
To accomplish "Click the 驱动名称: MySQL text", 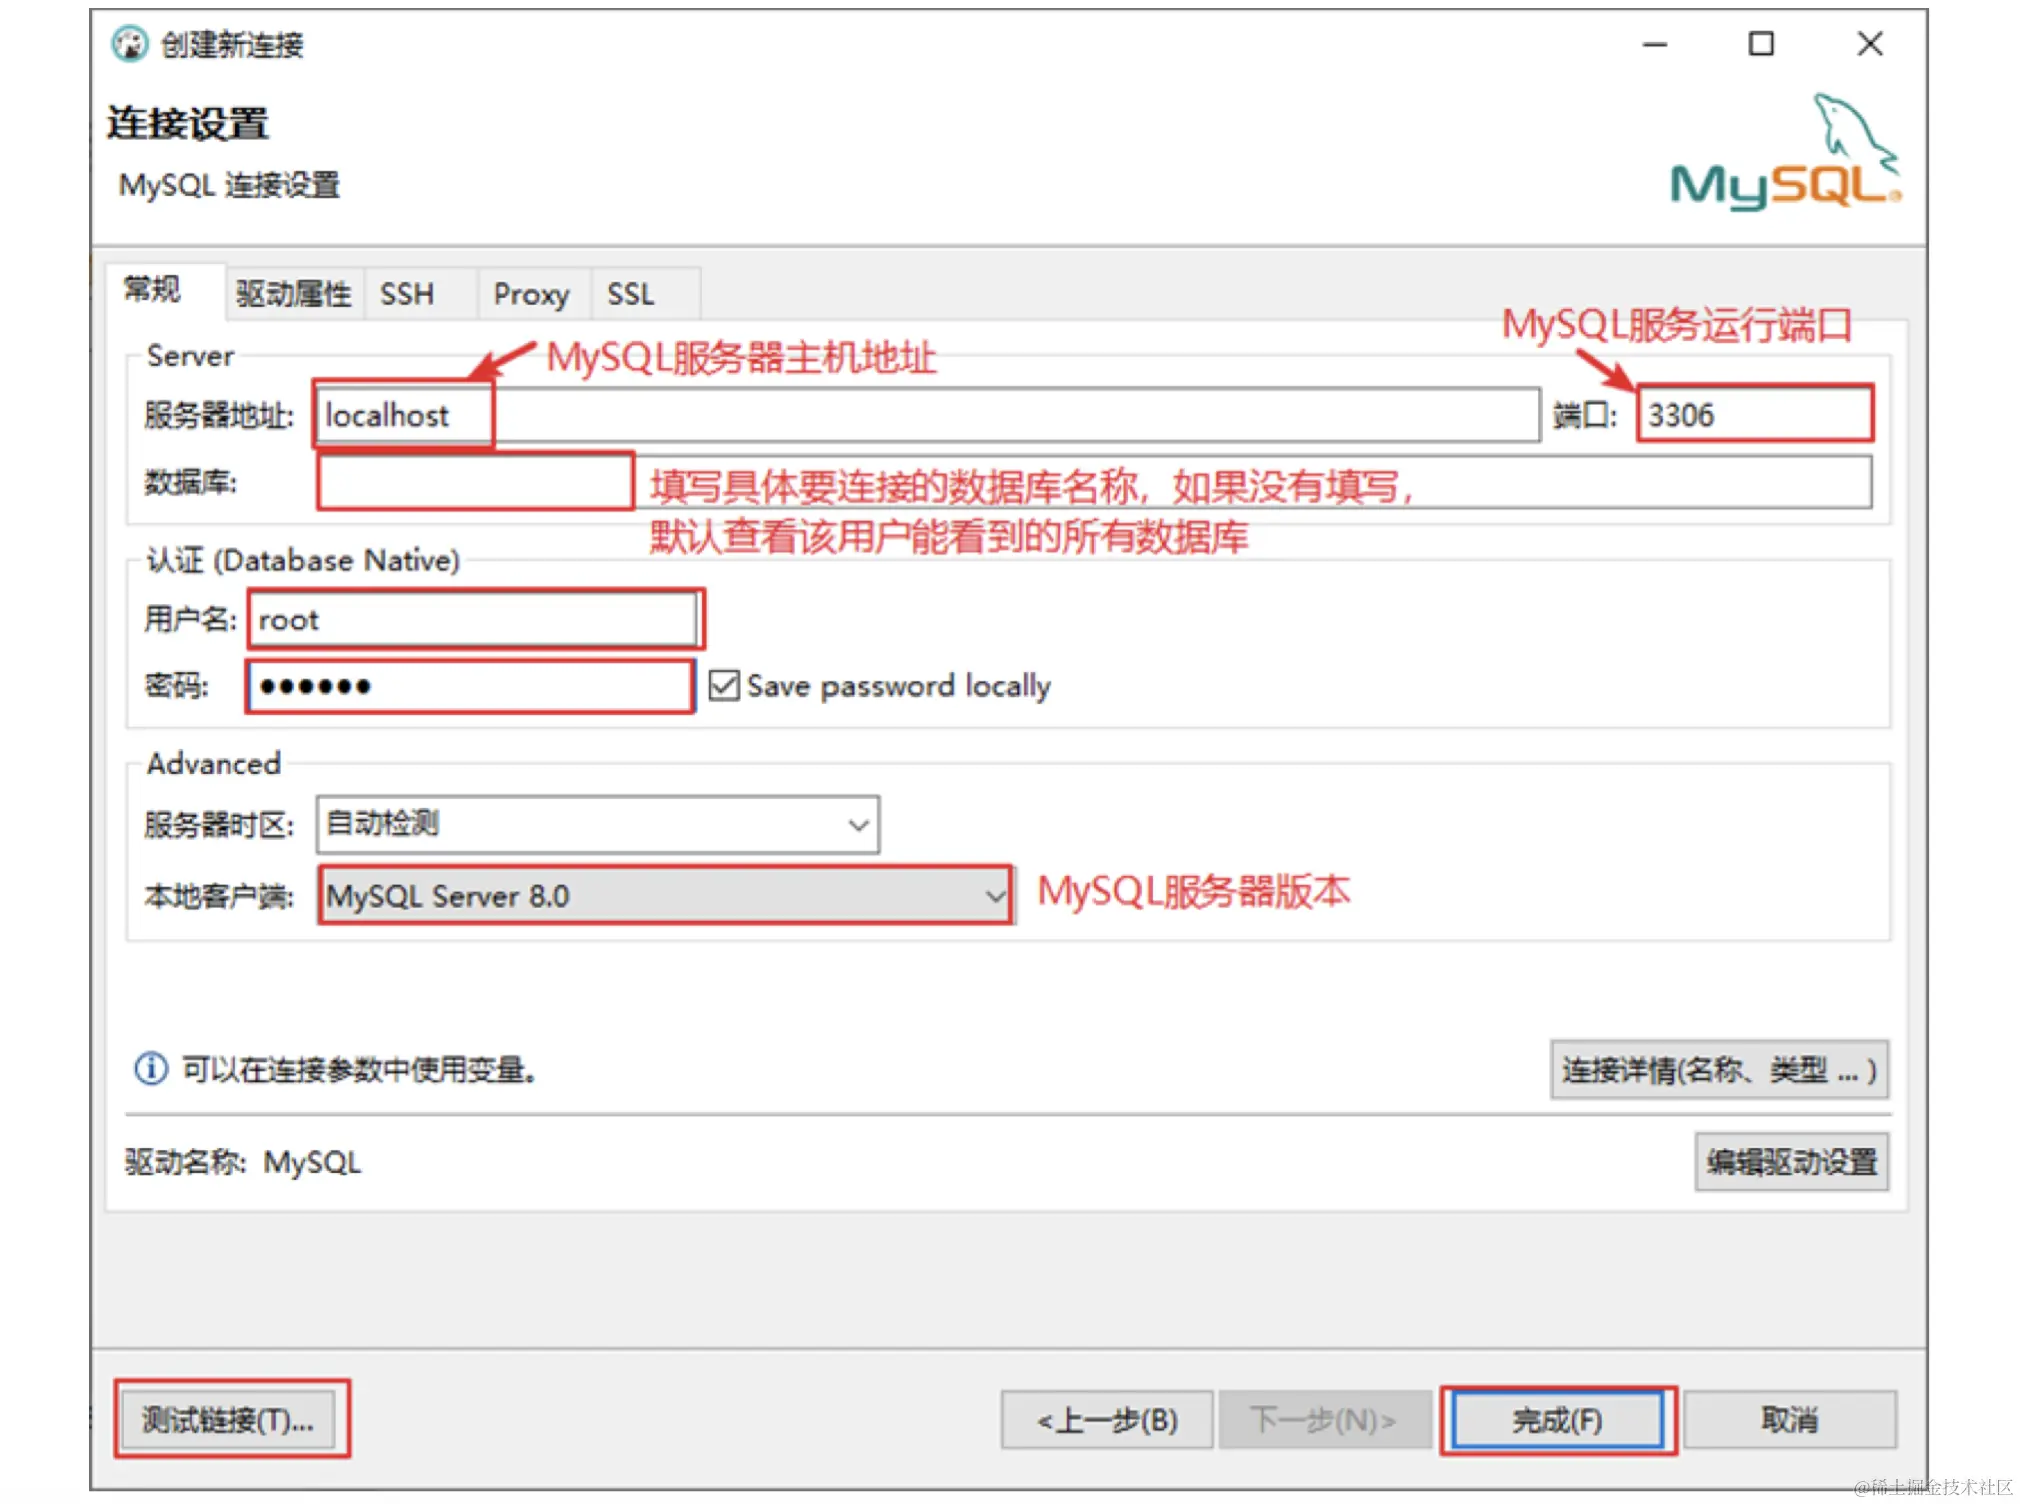I will [x=243, y=1161].
